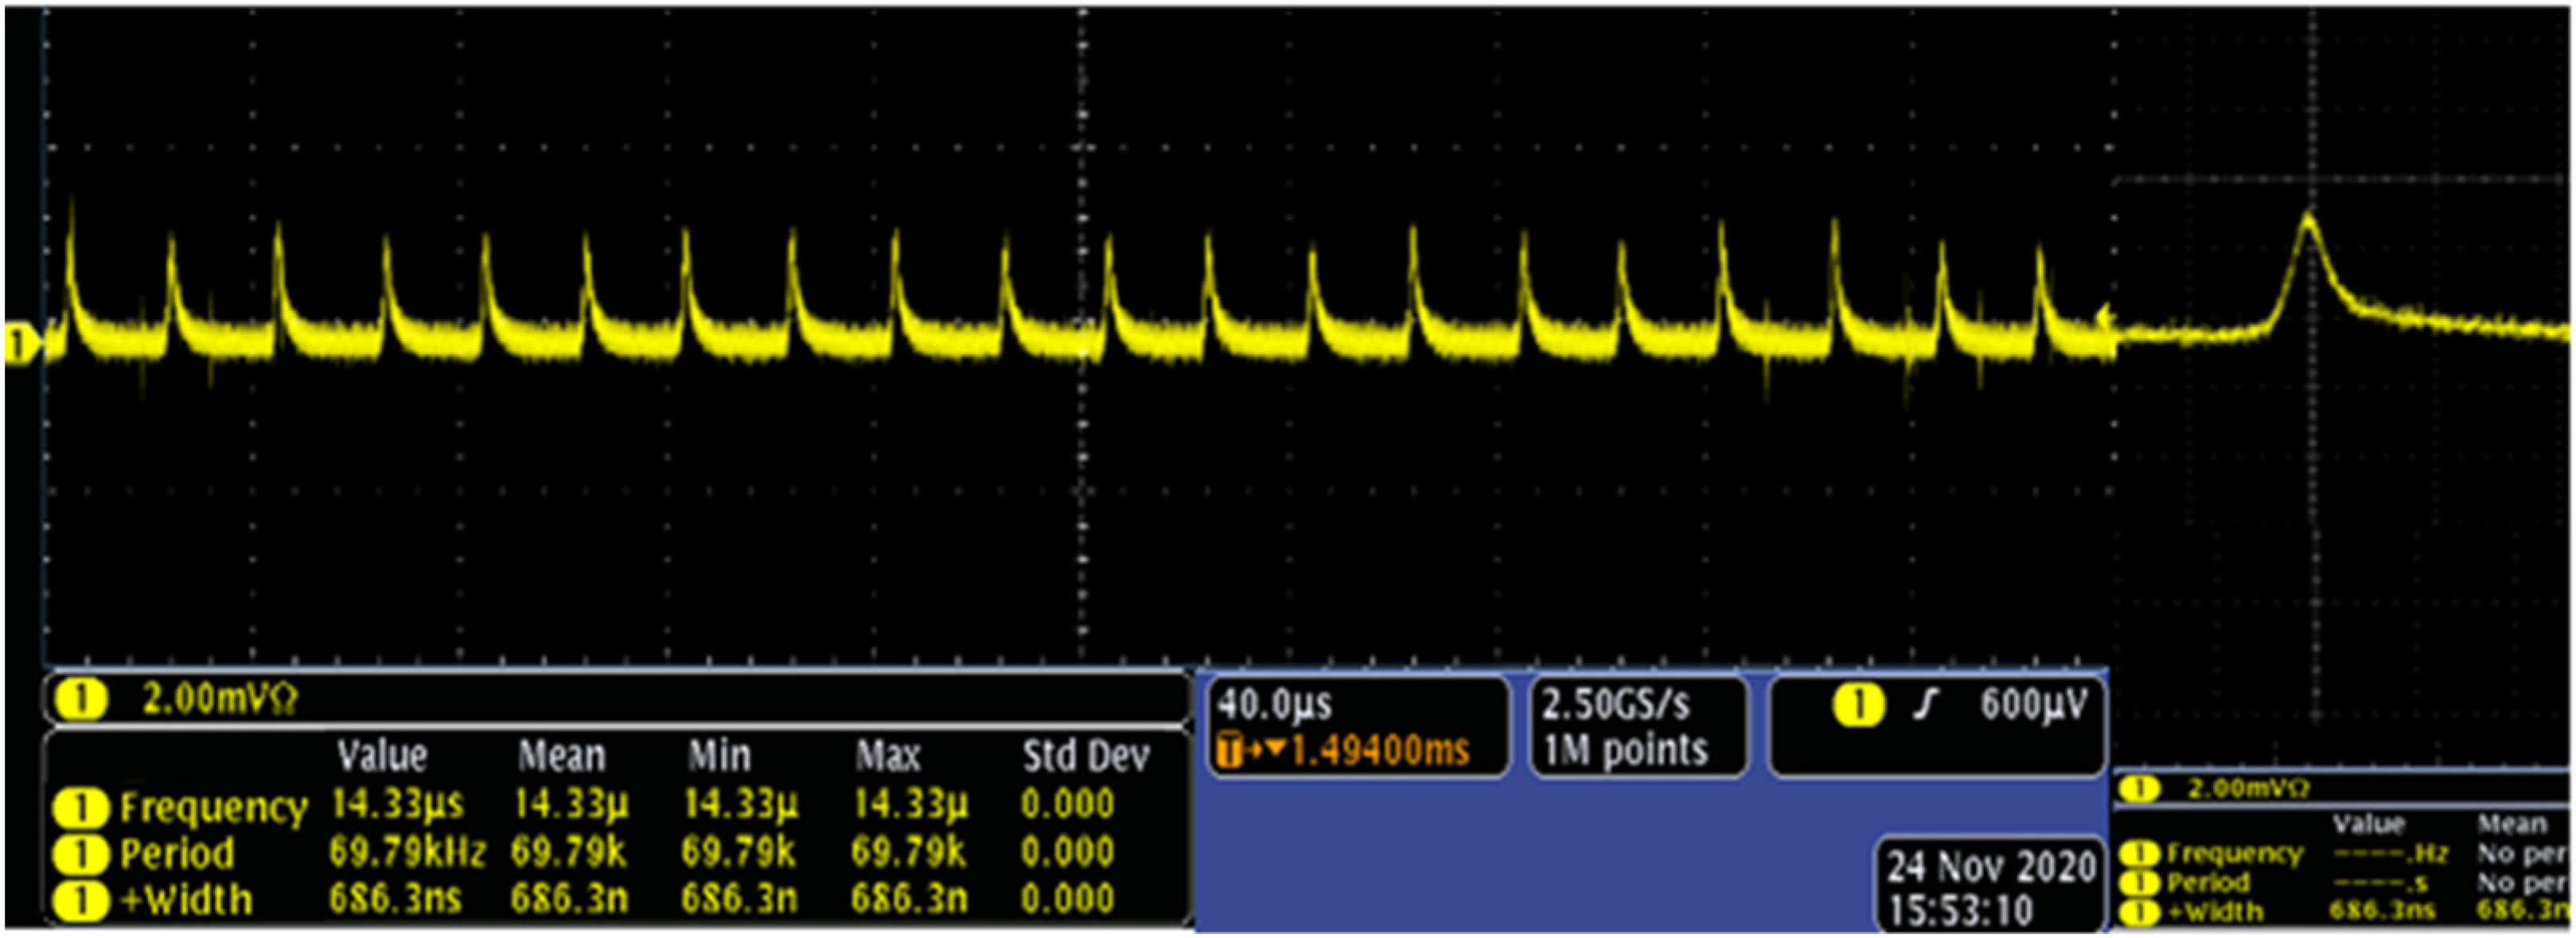Image resolution: width=2576 pixels, height=938 pixels.
Task: Select the Frequency measurement label
Action: (214, 807)
